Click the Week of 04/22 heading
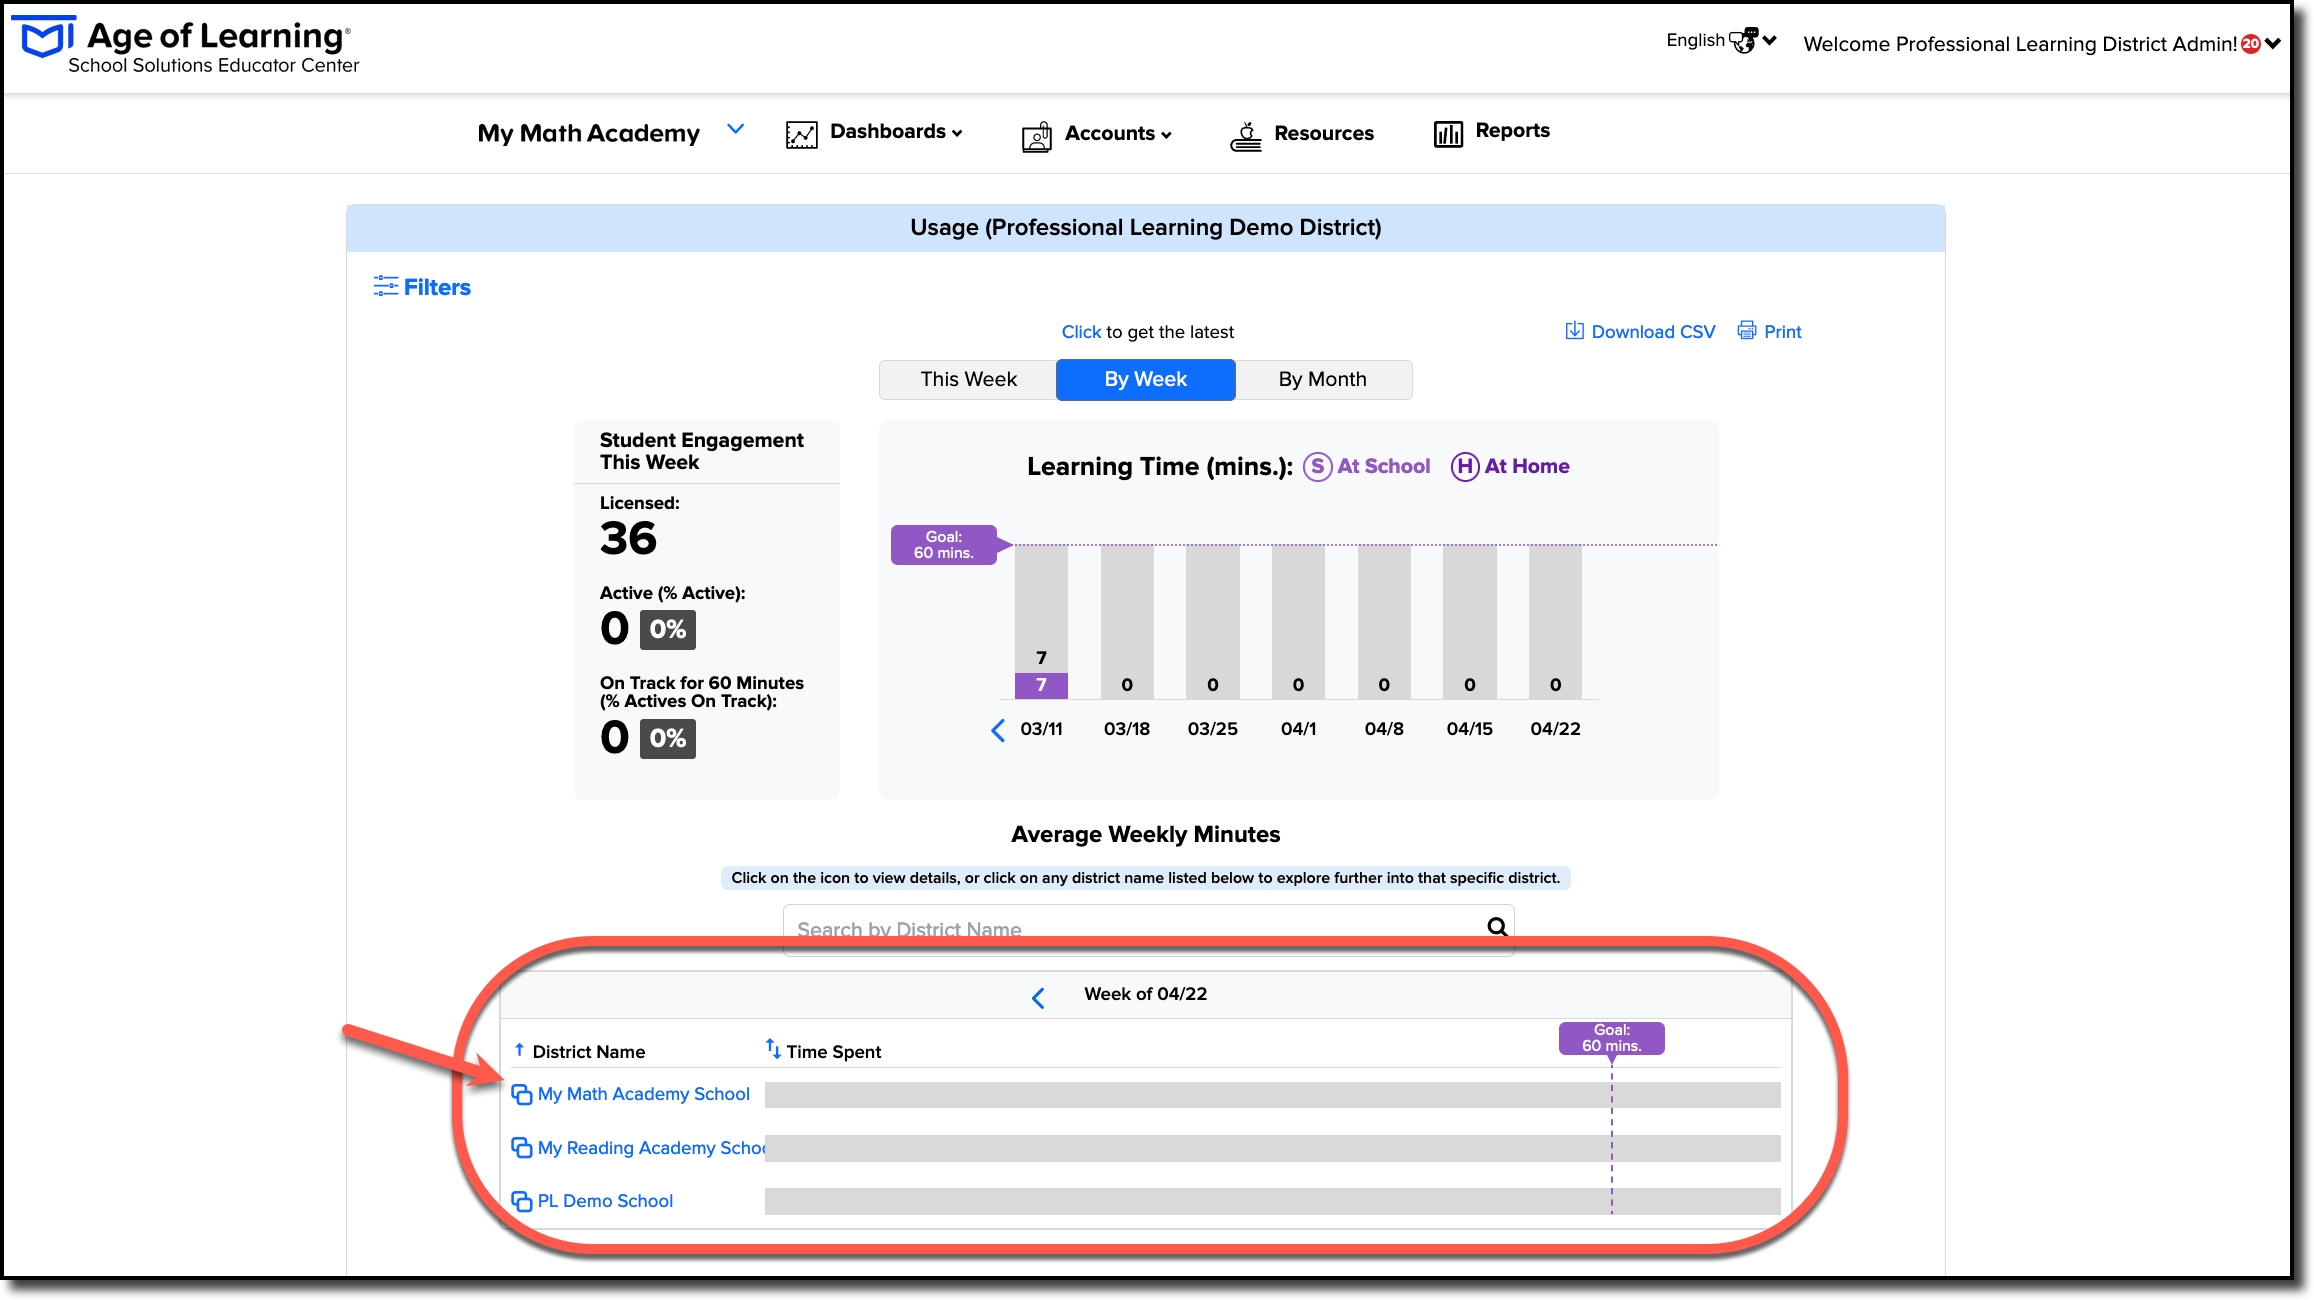Viewport: 2314px width, 1300px height. (1146, 994)
